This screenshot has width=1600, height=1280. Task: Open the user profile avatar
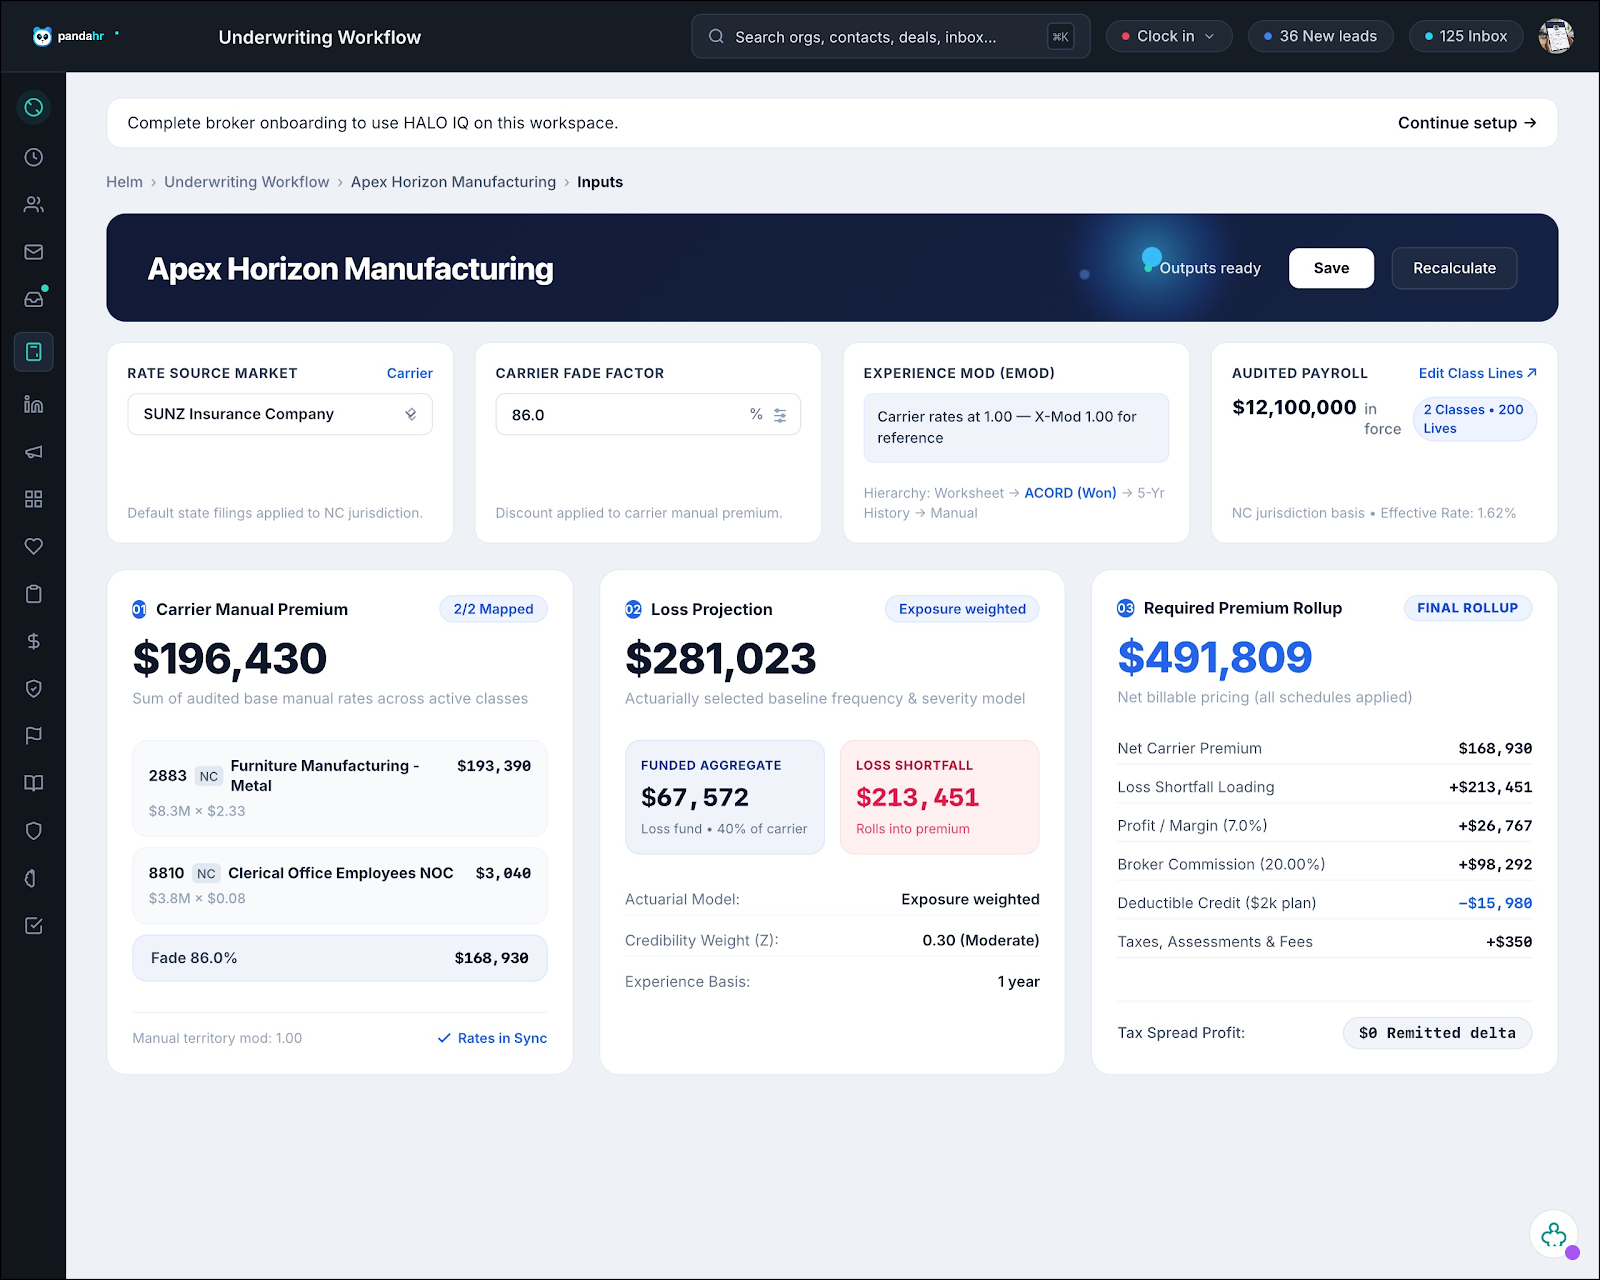(1556, 36)
